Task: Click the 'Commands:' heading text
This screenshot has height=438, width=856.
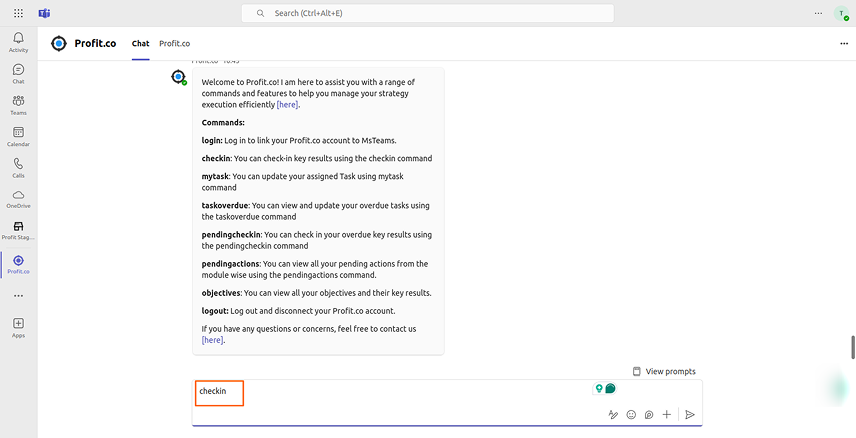Action: (x=223, y=122)
